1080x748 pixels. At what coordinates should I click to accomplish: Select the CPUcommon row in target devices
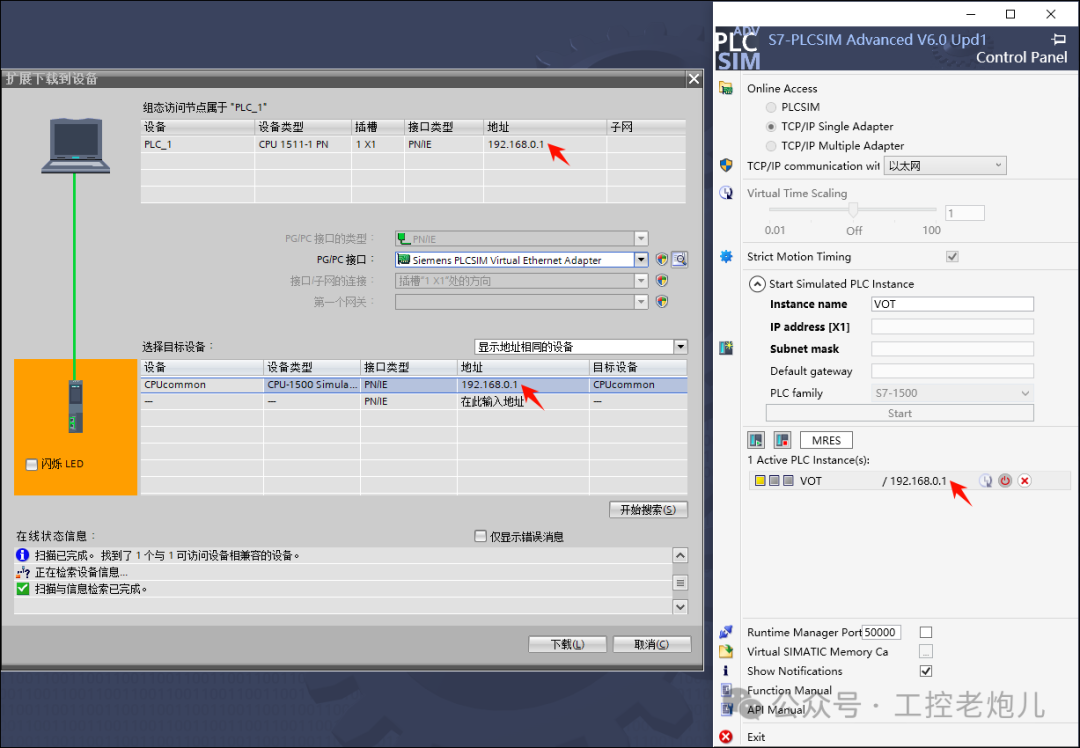tap(414, 384)
